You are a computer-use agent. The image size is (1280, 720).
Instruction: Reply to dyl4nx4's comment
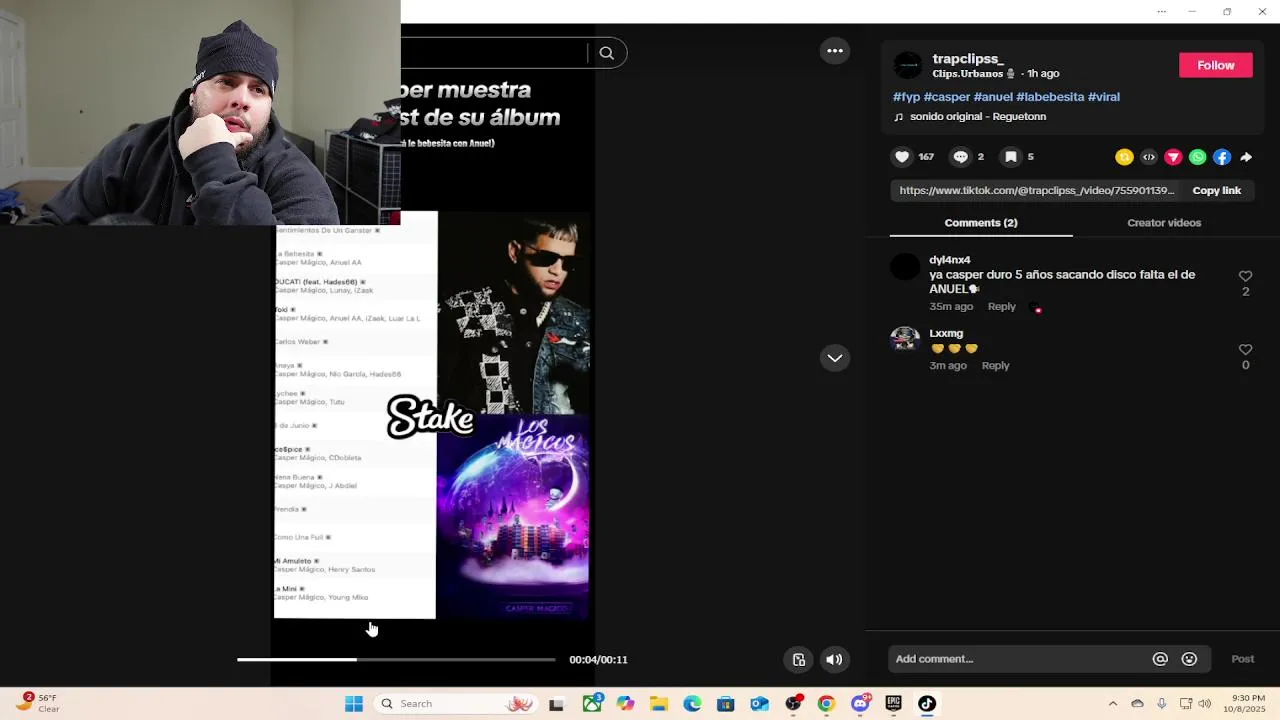click(1001, 307)
